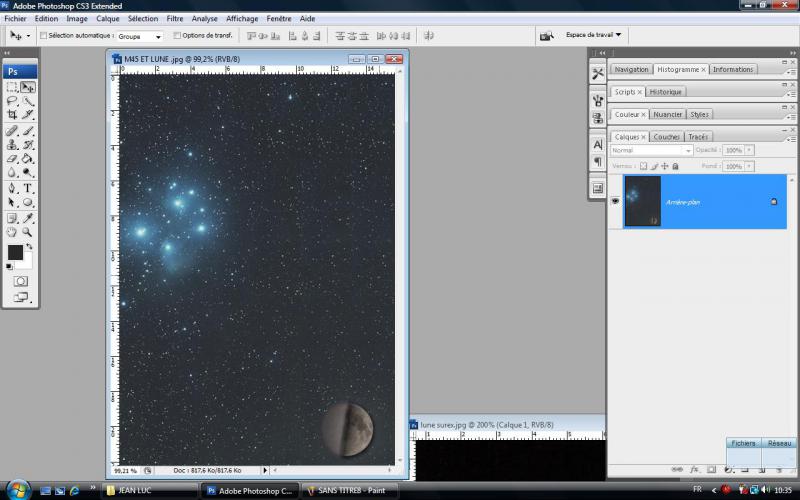The height and width of the screenshot is (500, 800).
Task: Open the Tool Presets collapsed panel icon
Action: click(x=597, y=74)
